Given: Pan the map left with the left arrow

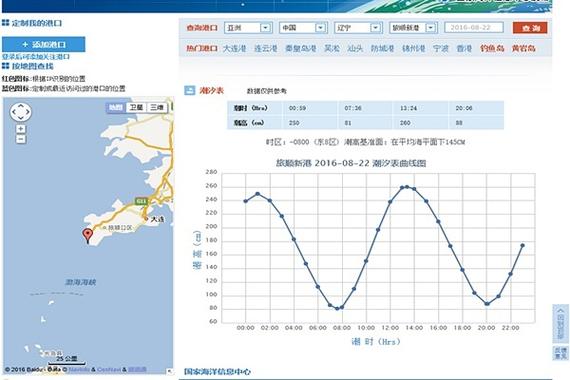Looking at the screenshot, I should click(13, 112).
